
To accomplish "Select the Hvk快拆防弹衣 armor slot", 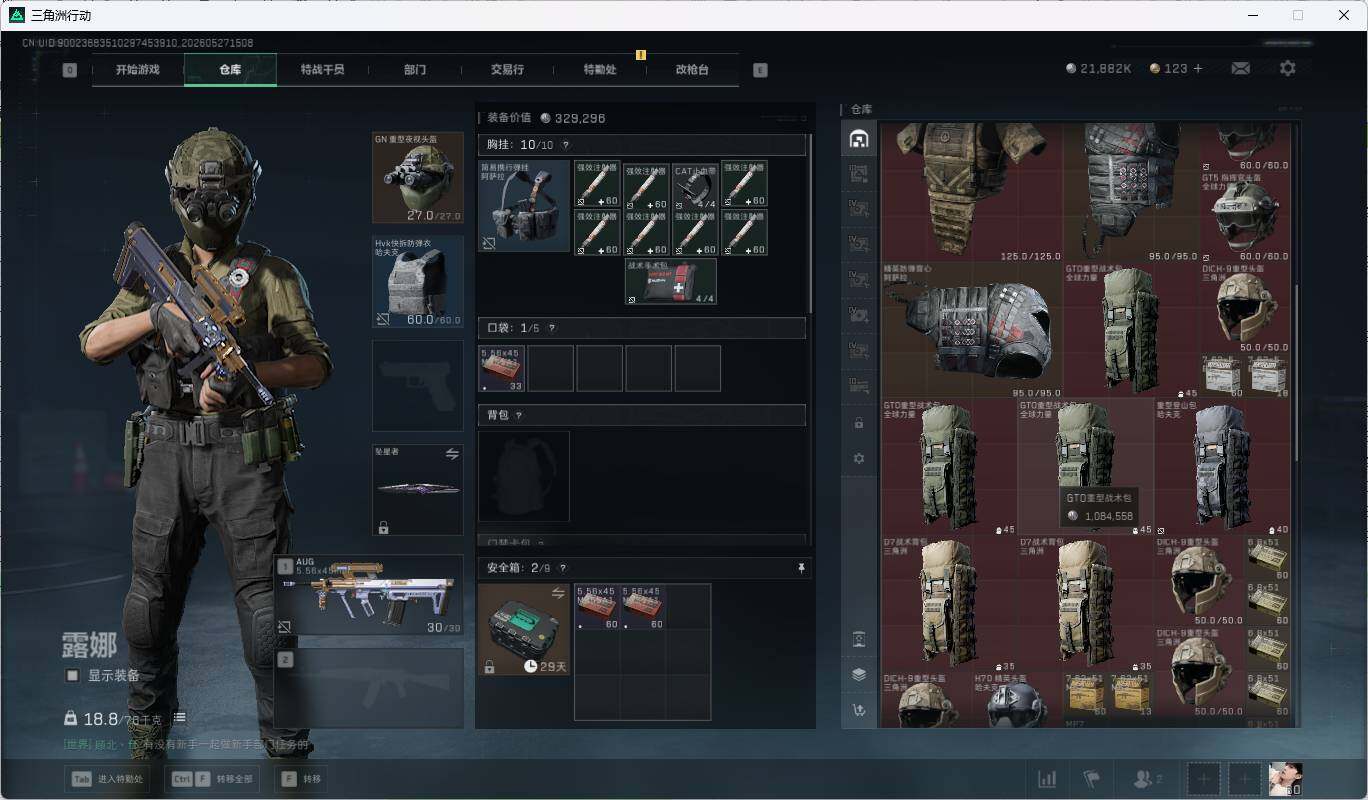I will (418, 282).
